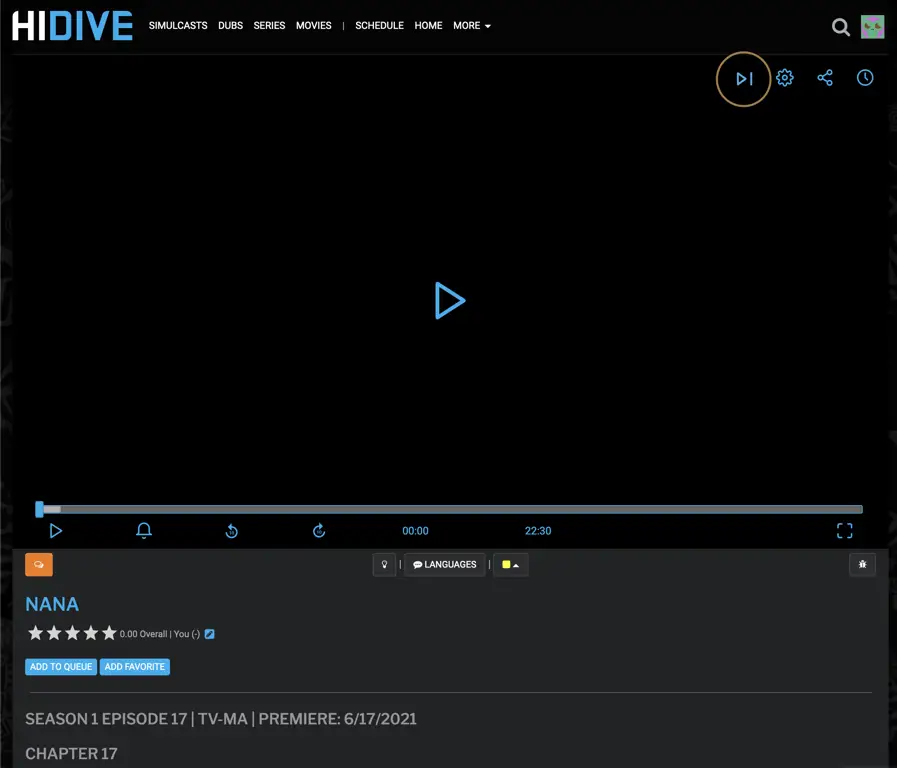Open DUBS in navigation
Screen dimensions: 897x768
point(231,26)
